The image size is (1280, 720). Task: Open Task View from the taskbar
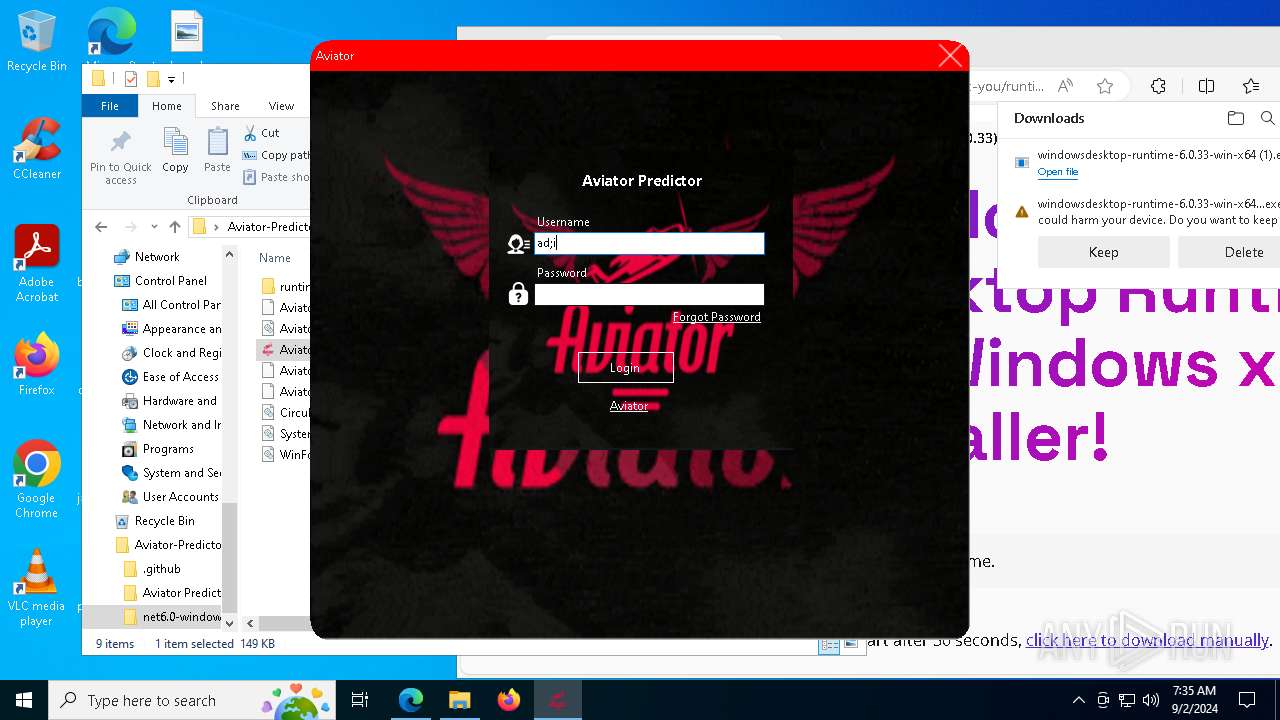tap(360, 700)
